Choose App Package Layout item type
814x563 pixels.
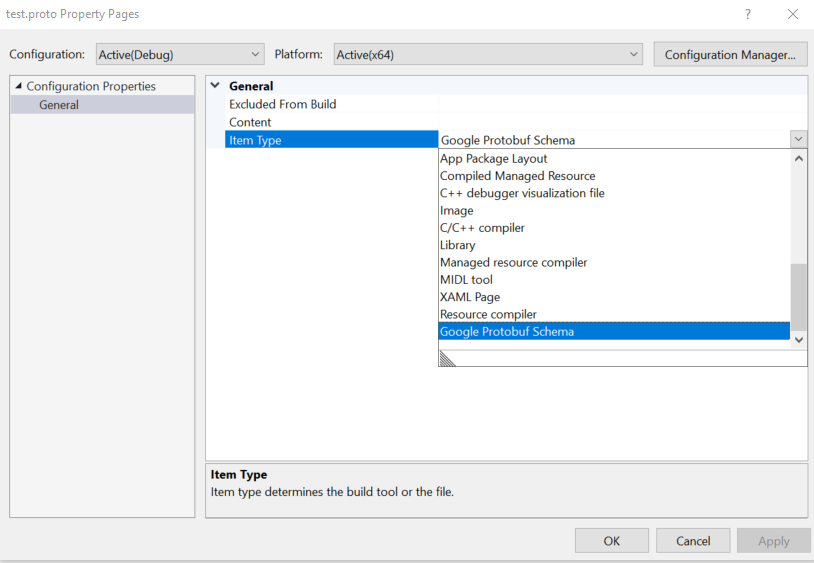point(614,159)
